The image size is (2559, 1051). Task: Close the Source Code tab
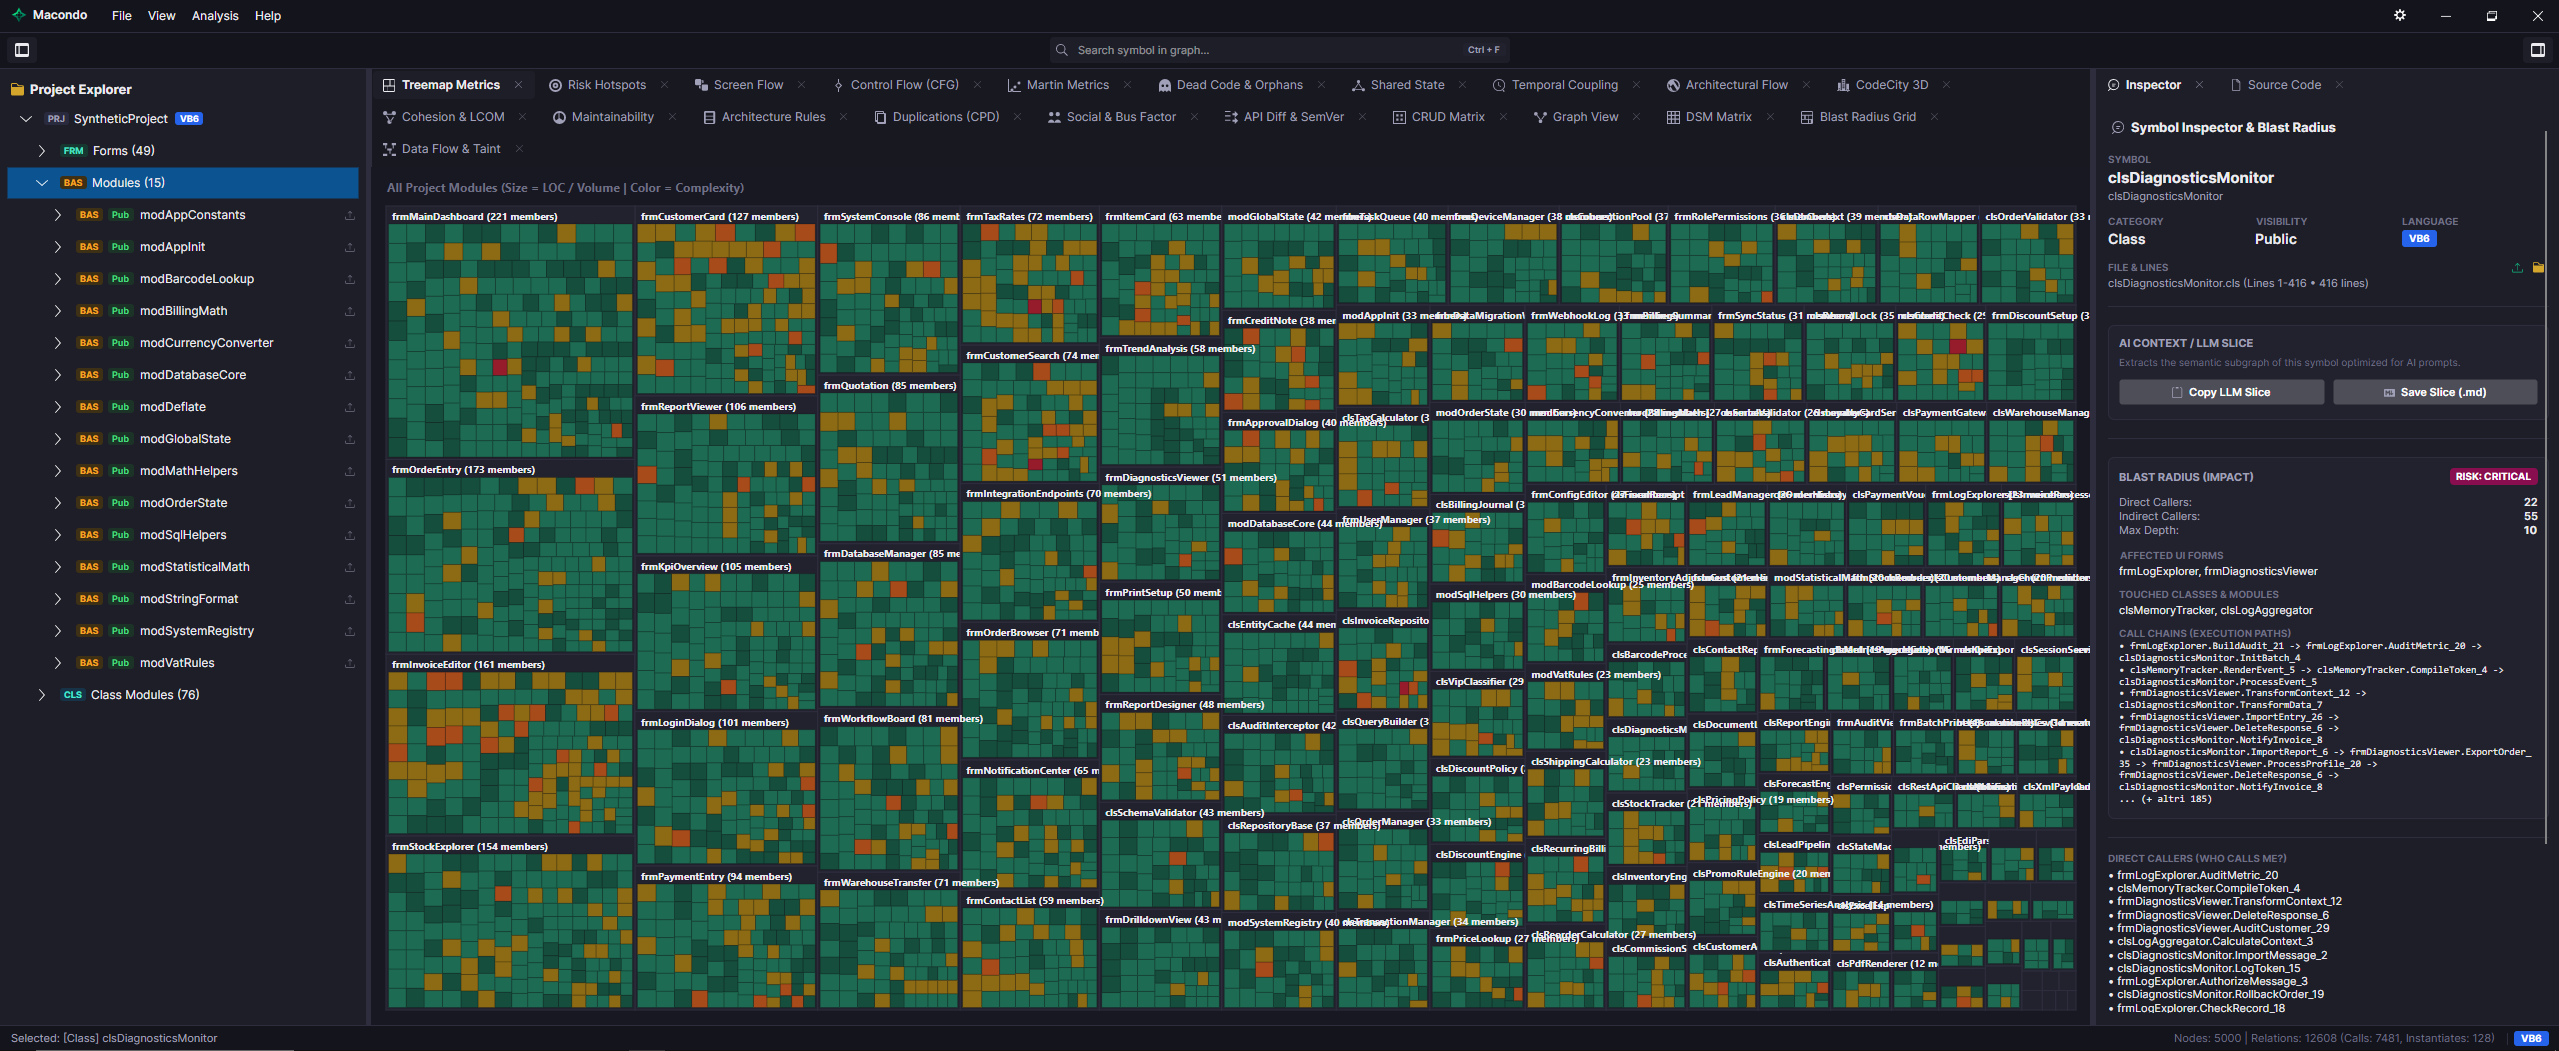pos(2339,85)
